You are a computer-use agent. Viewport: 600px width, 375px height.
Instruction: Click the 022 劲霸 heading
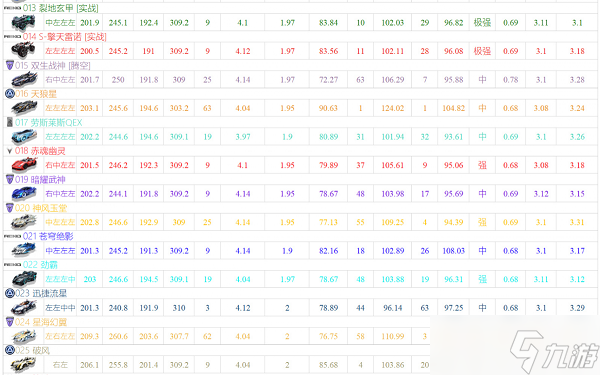tap(40, 265)
